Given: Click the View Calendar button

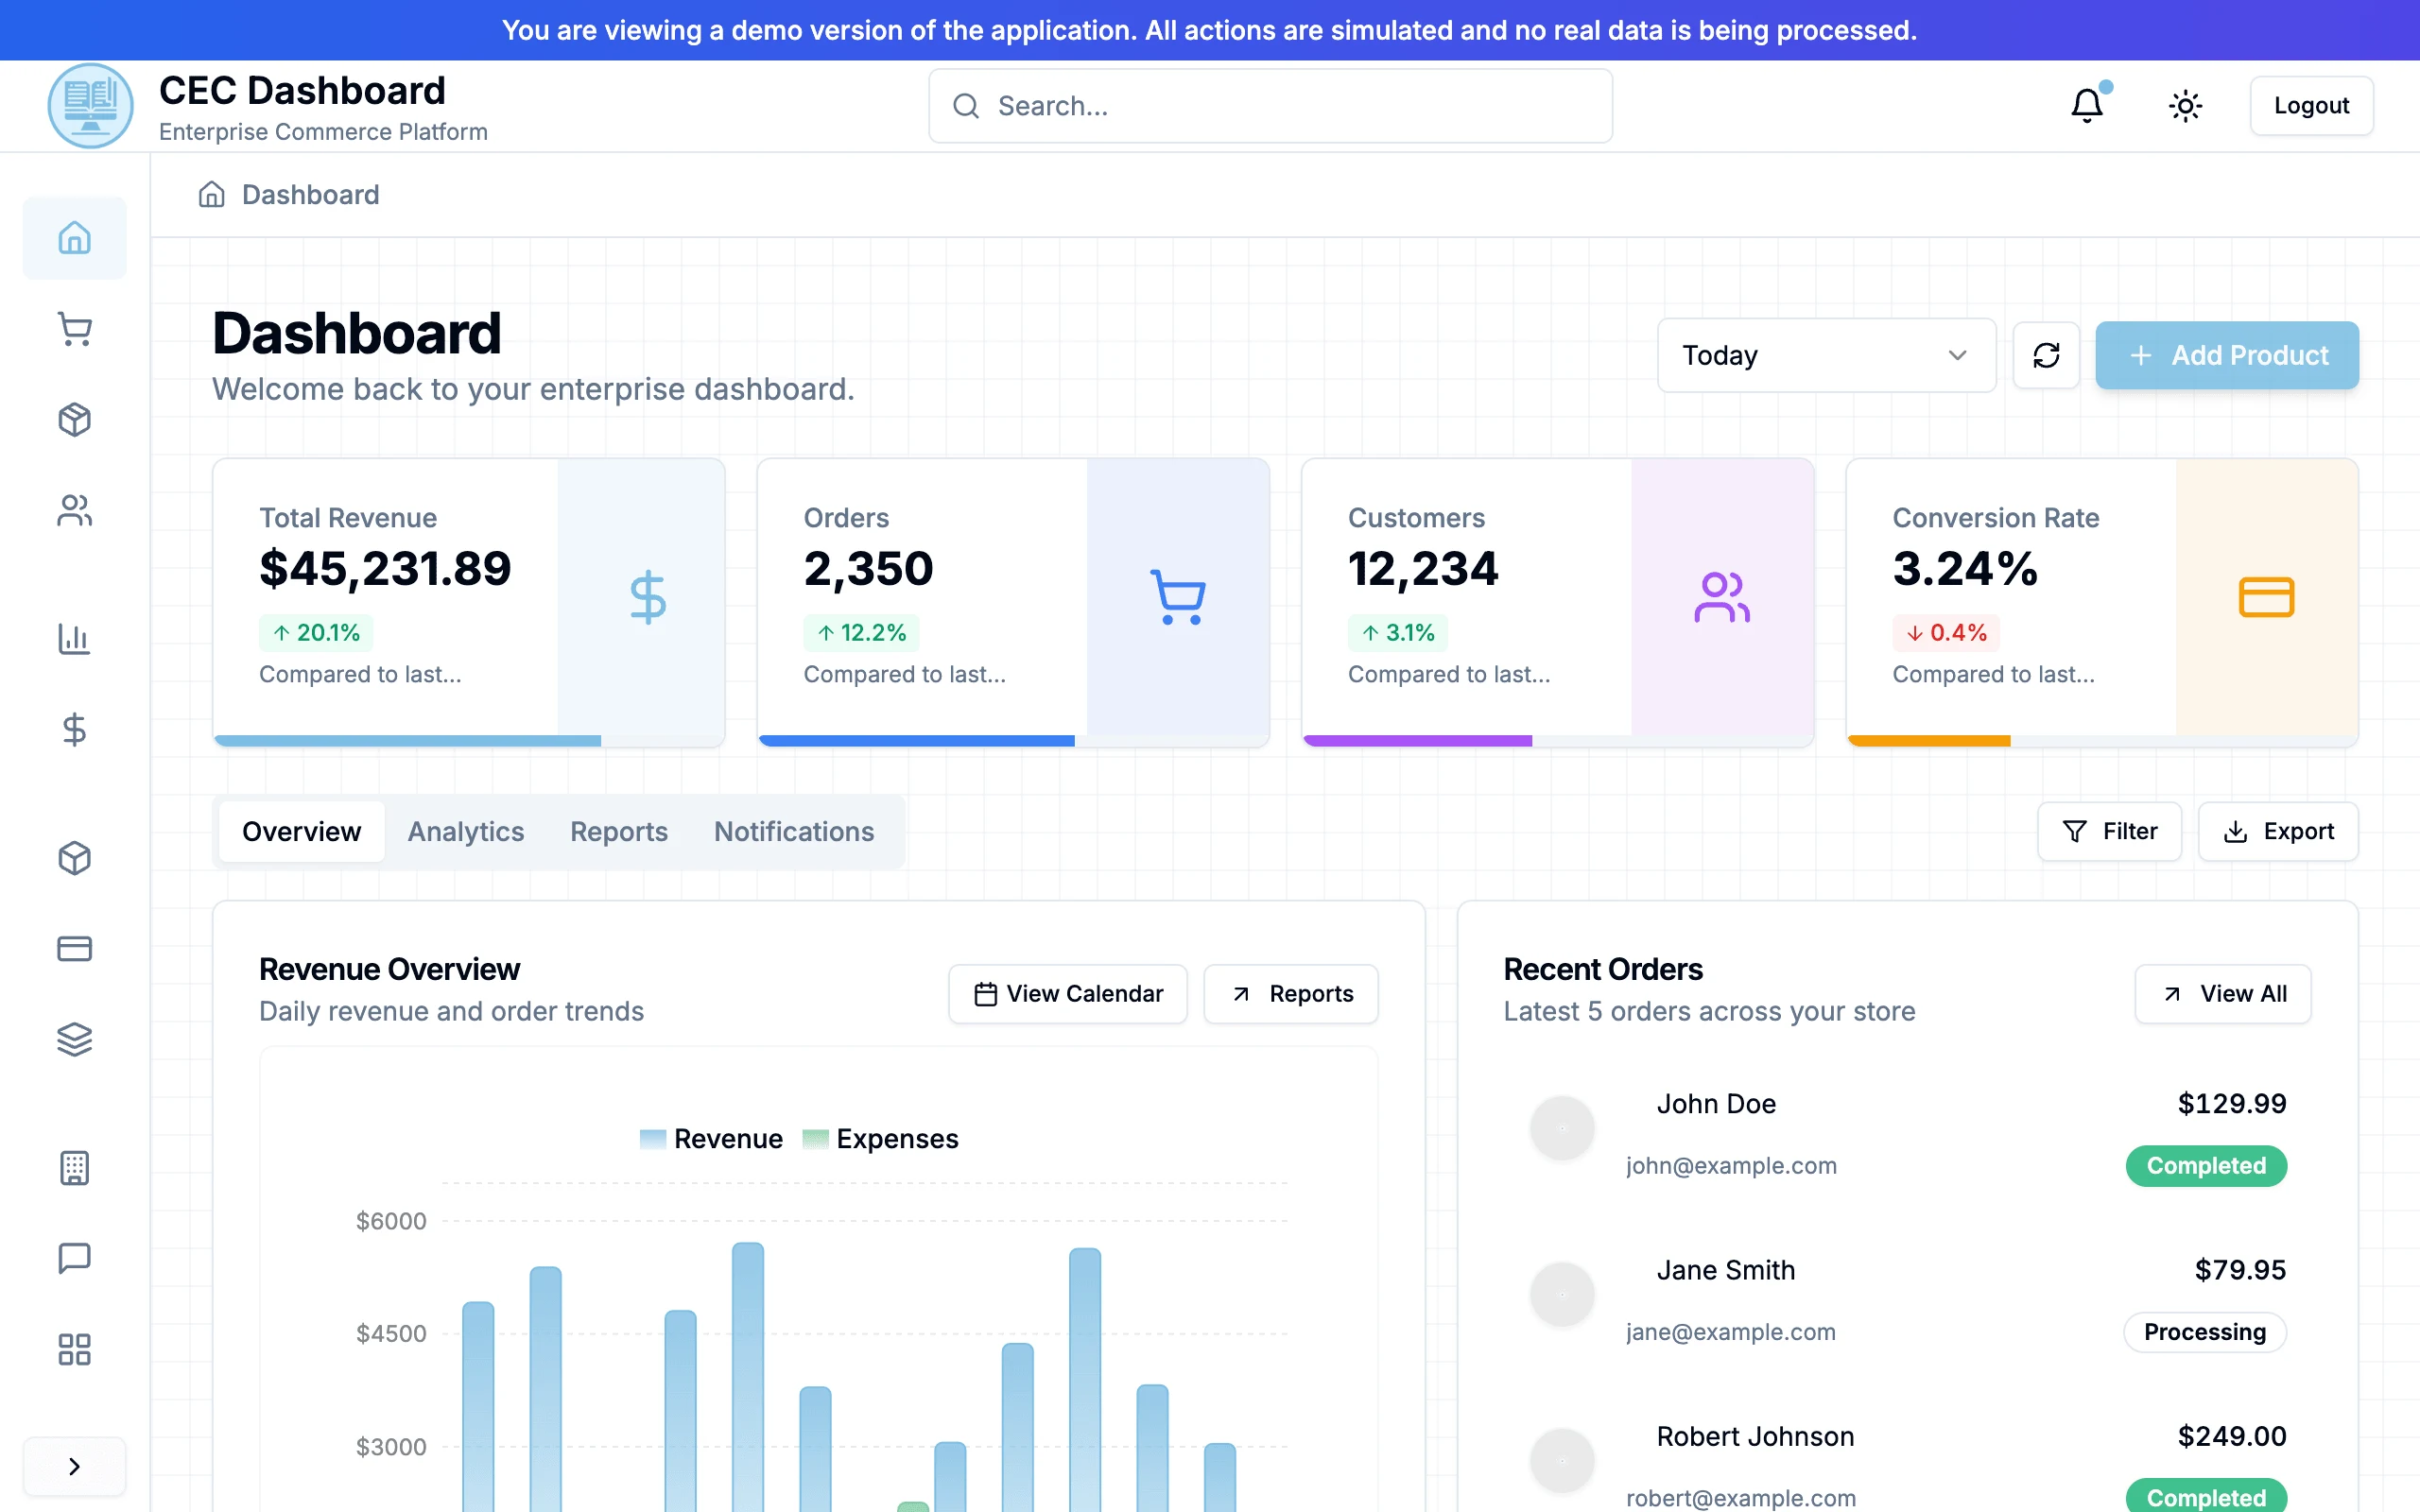Looking at the screenshot, I should pos(1068,993).
